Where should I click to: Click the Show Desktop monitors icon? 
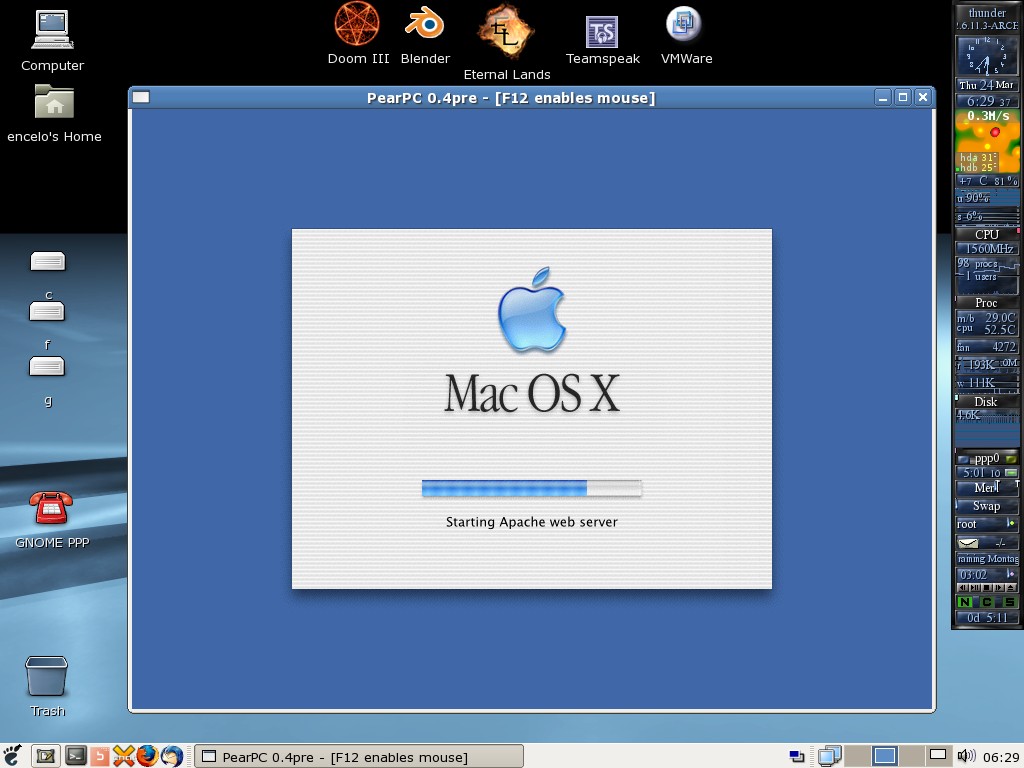(829, 756)
